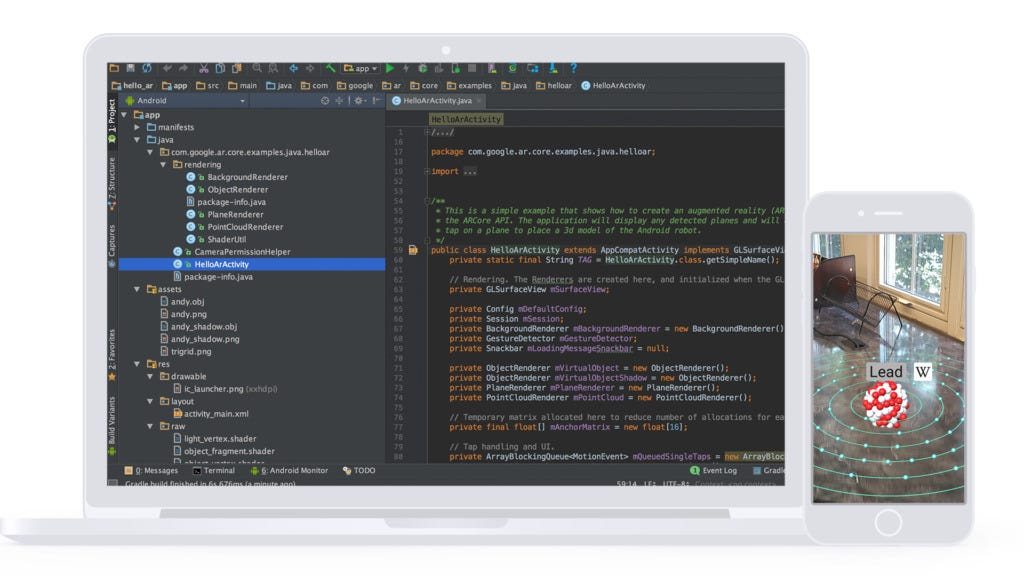Collapse the layout folder arrow
1024x576 pixels.
coord(150,401)
